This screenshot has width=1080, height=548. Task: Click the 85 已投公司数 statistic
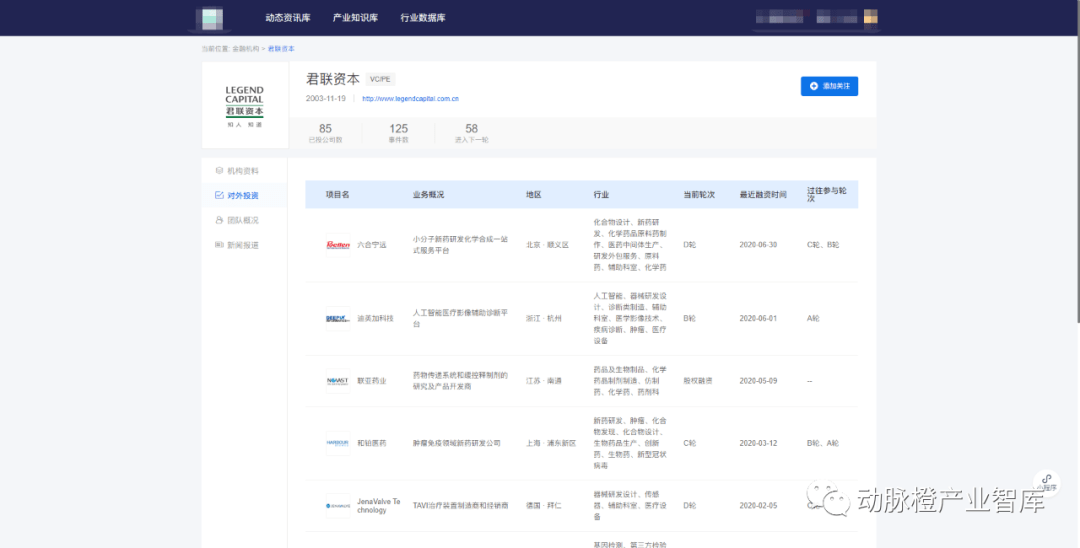pos(325,133)
